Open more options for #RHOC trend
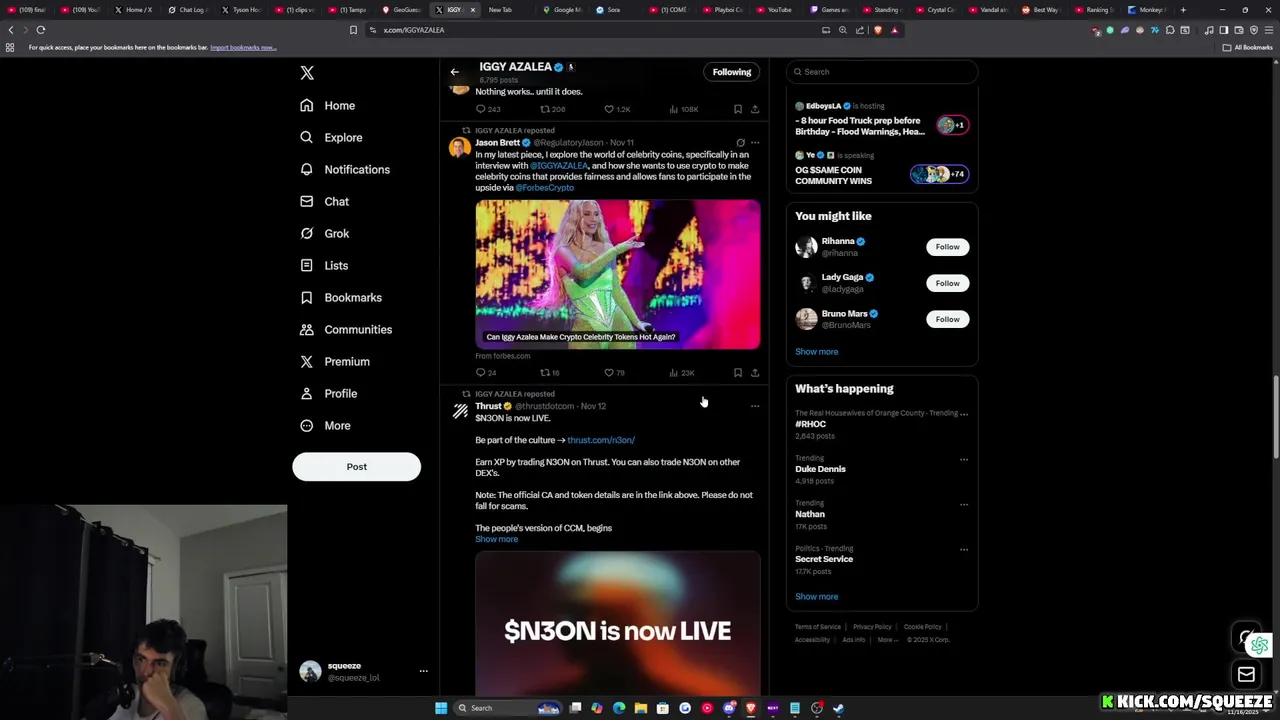The height and width of the screenshot is (720, 1280). click(x=964, y=413)
